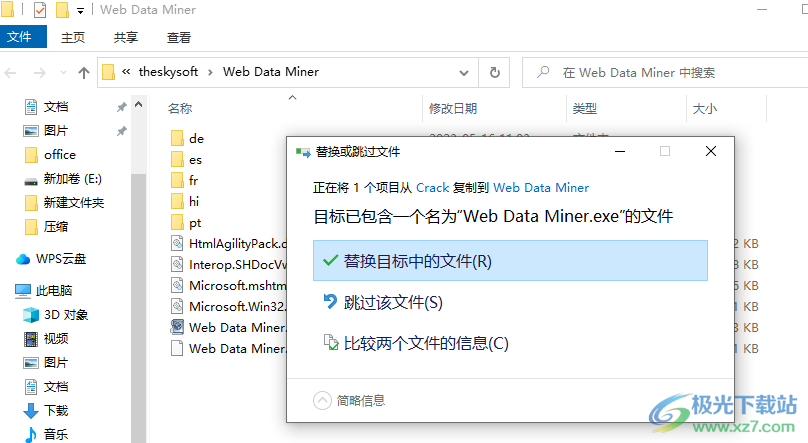Collapse details with the 简略信息 chevron

click(322, 400)
